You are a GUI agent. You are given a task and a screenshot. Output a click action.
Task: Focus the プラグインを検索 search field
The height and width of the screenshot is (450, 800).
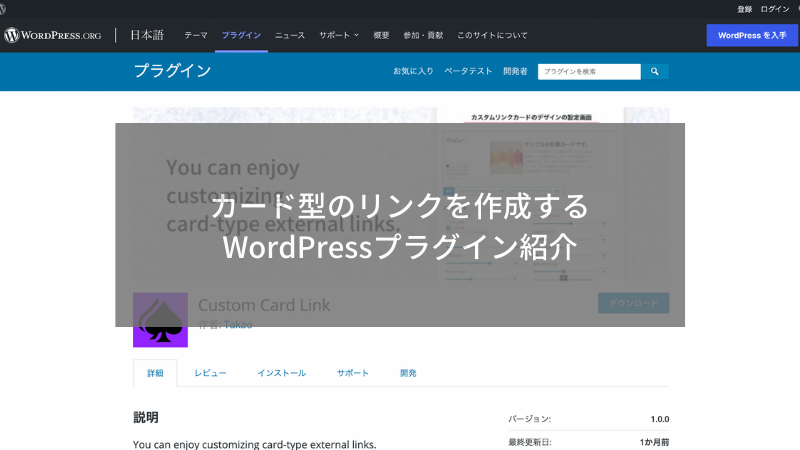pyautogui.click(x=589, y=72)
